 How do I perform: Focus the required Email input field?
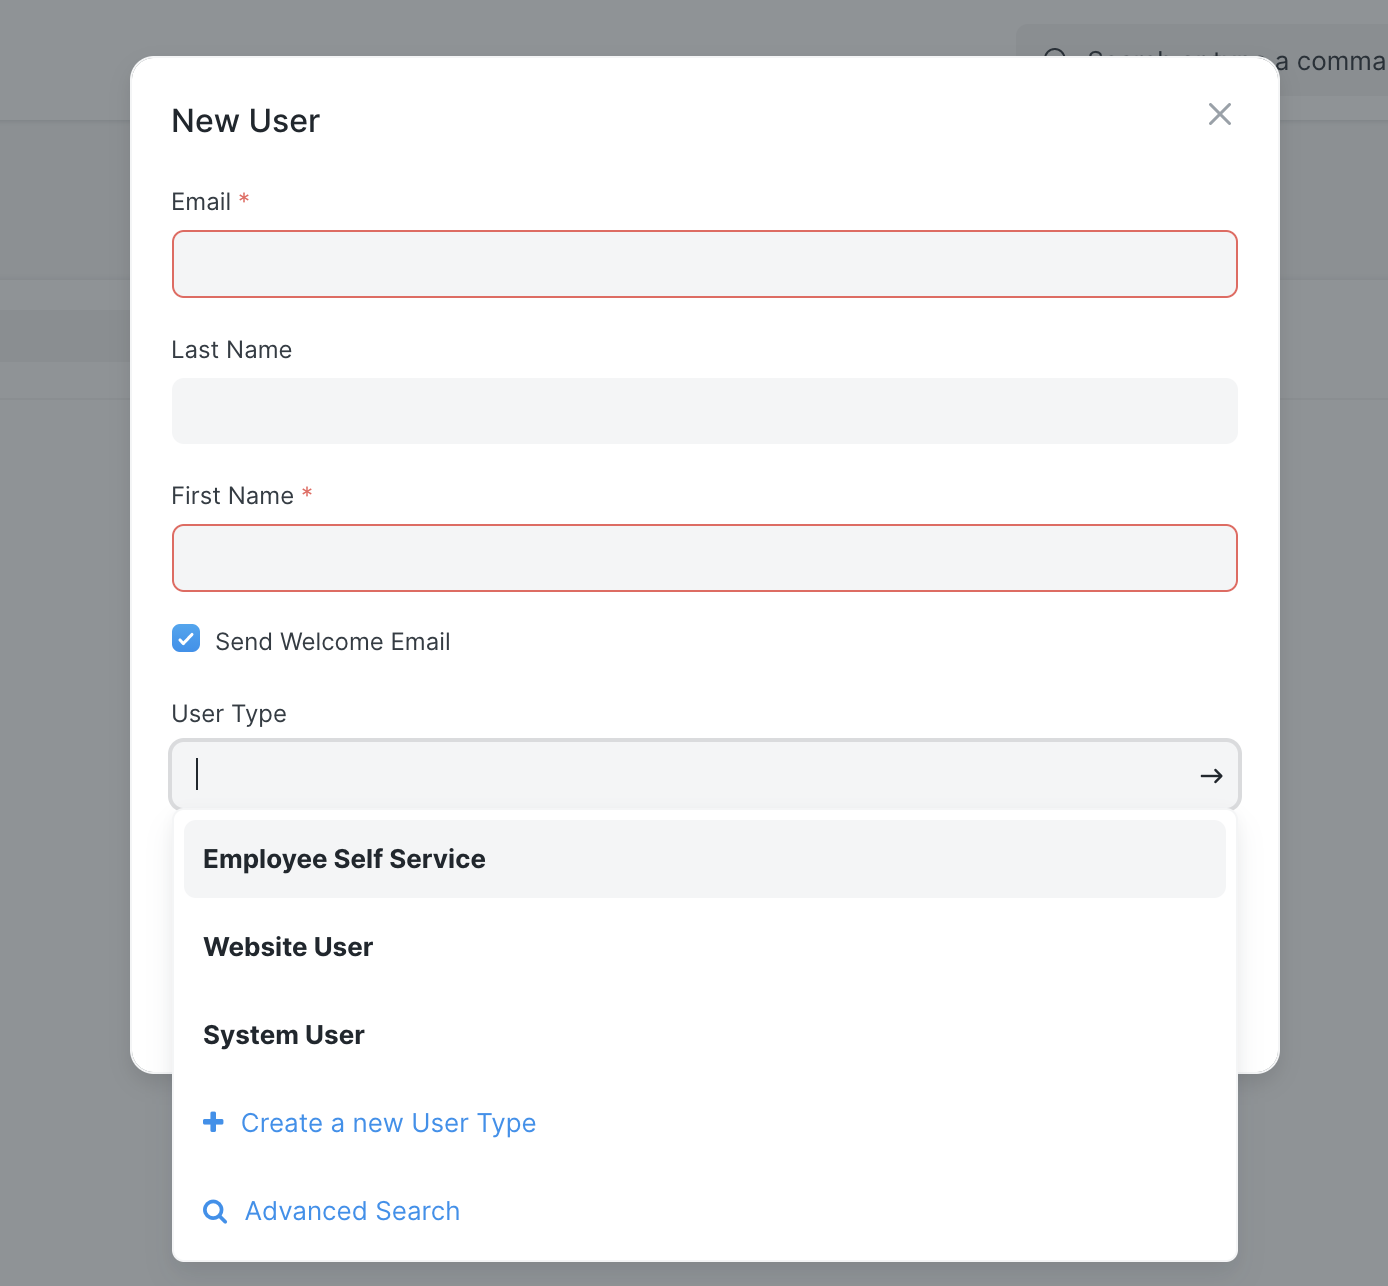coord(704,264)
